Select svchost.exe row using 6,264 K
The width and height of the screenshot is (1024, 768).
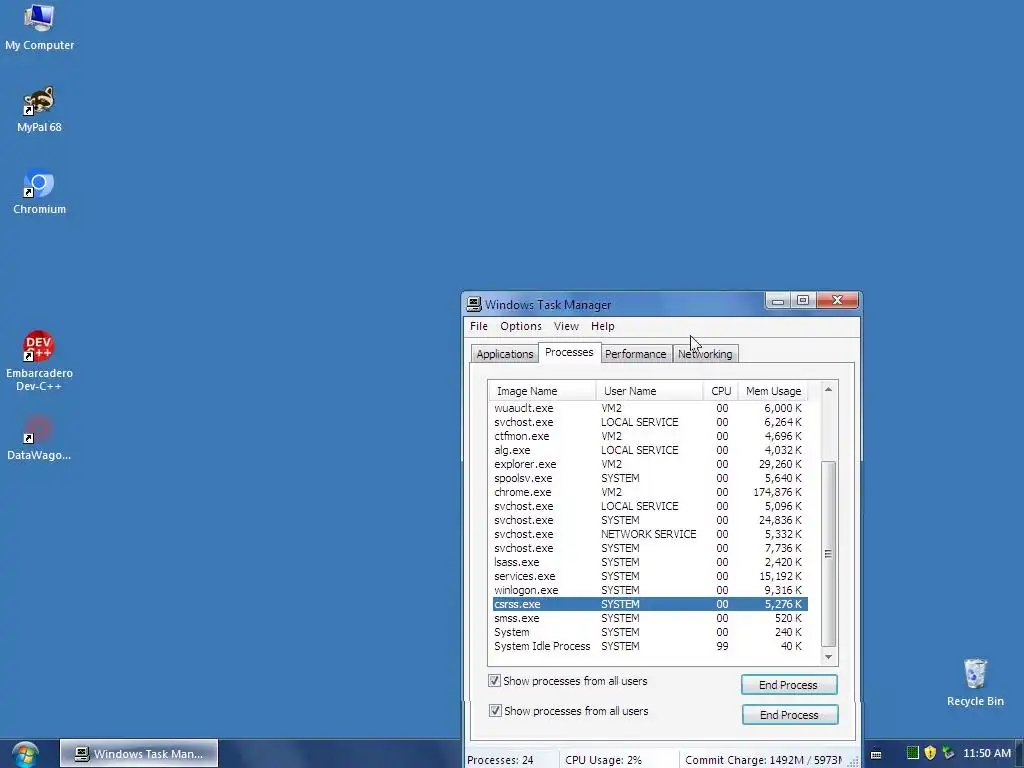(x=650, y=422)
